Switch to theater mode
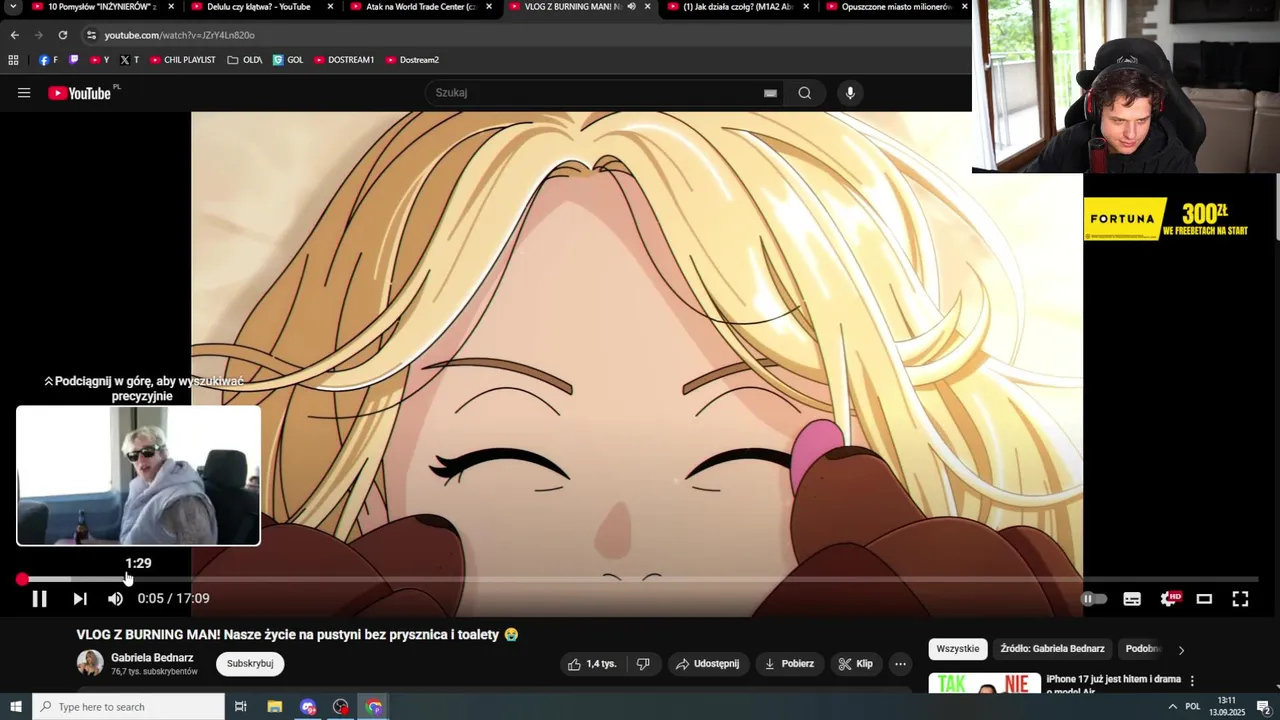Image resolution: width=1280 pixels, height=720 pixels. point(1204,599)
